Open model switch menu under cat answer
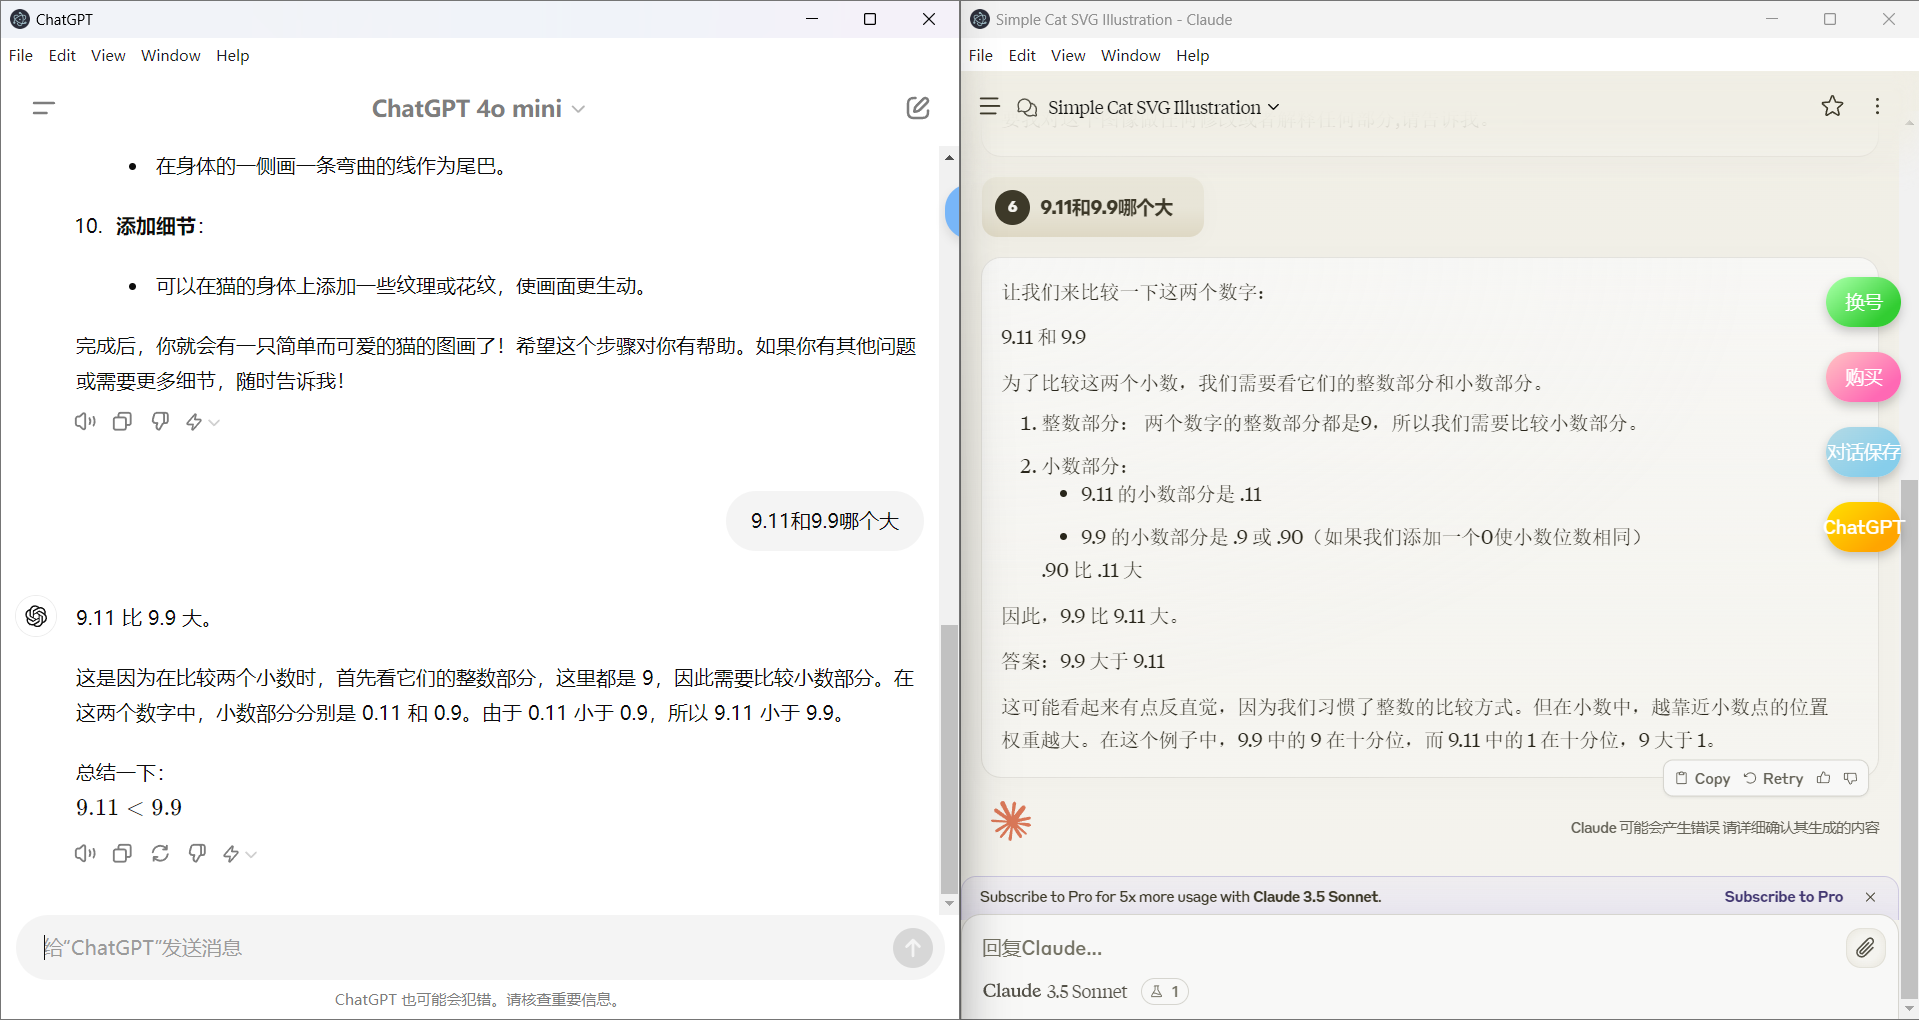Viewport: 1919px width, 1020px height. pos(202,422)
